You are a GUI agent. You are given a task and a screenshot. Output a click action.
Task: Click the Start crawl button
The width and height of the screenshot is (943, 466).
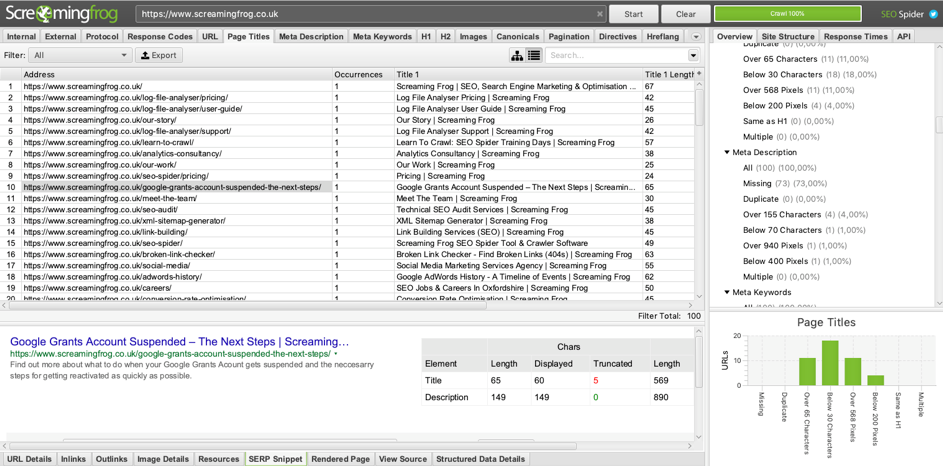point(633,14)
